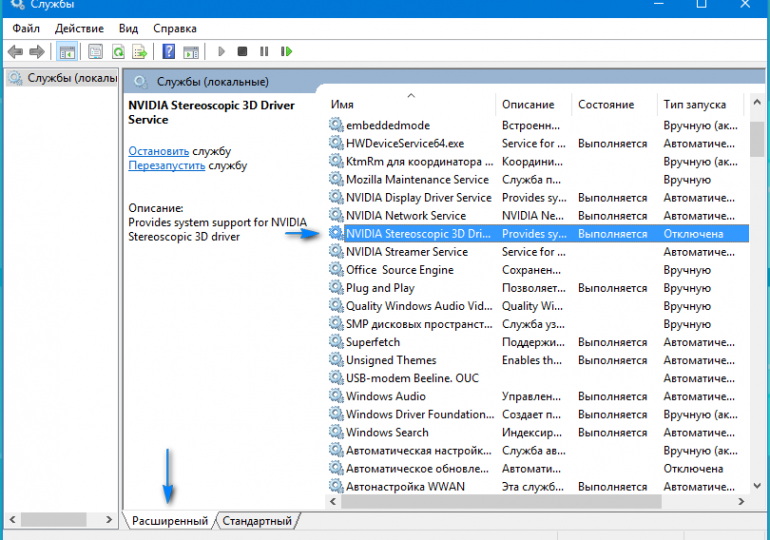Select the Расширенный tab

click(x=170, y=521)
